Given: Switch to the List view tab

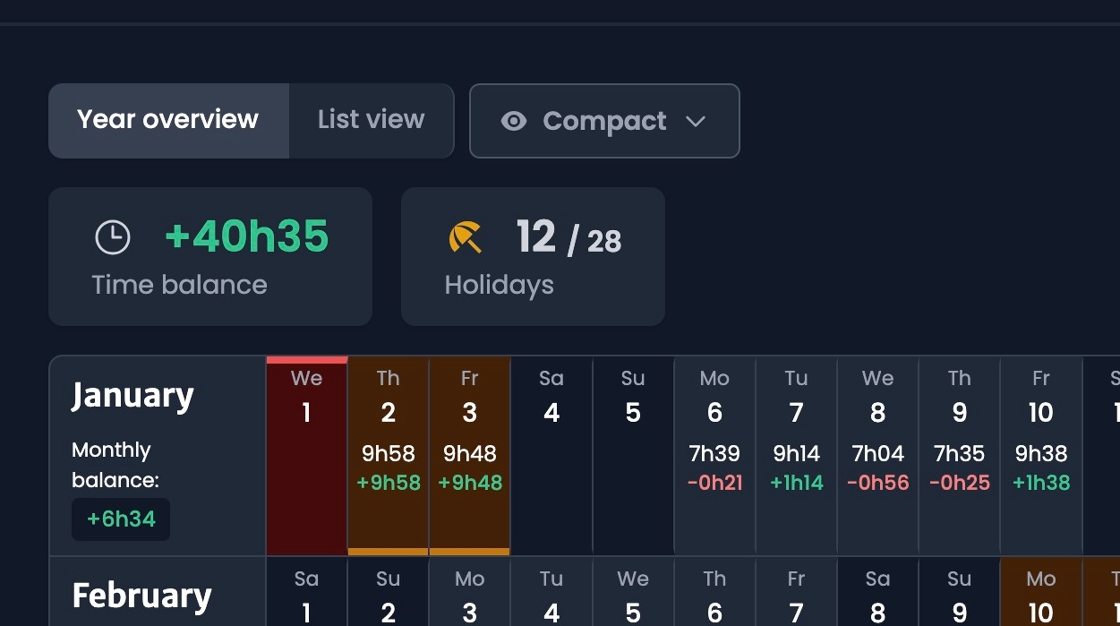Looking at the screenshot, I should [x=371, y=120].
